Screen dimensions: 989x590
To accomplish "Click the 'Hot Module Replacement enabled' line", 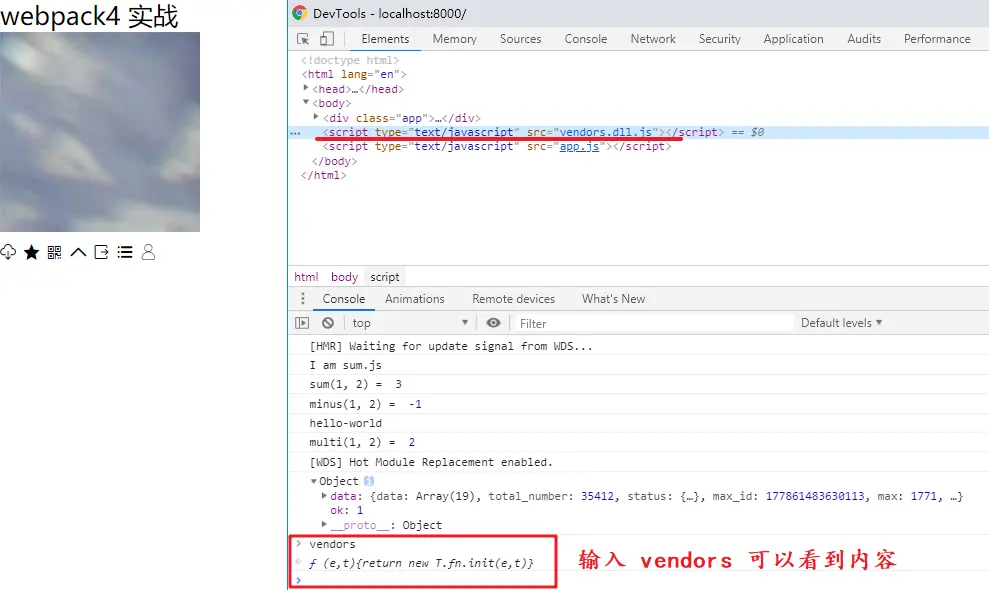I will pyautogui.click(x=431, y=462).
